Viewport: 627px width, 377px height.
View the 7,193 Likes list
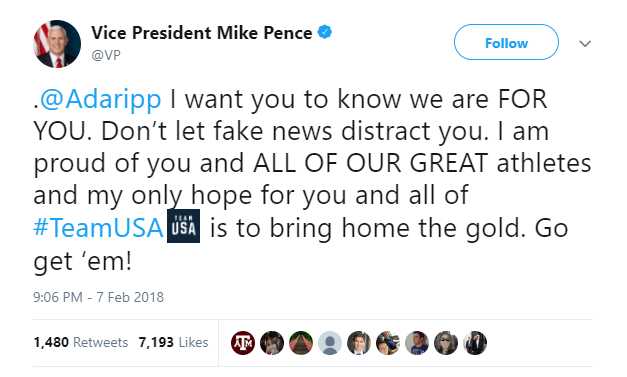tap(173, 342)
